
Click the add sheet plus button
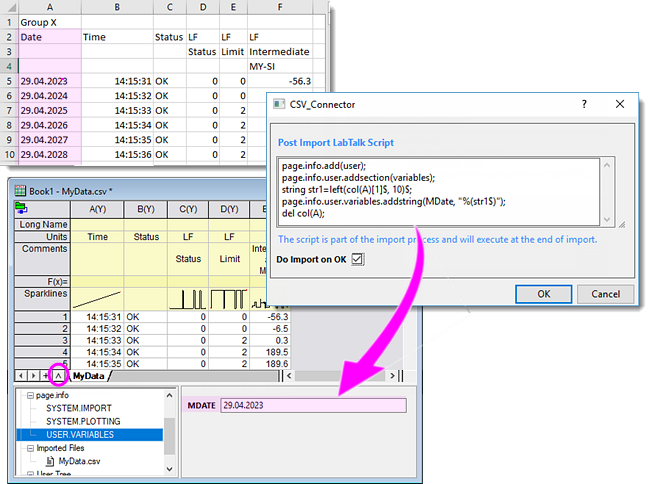tap(46, 375)
